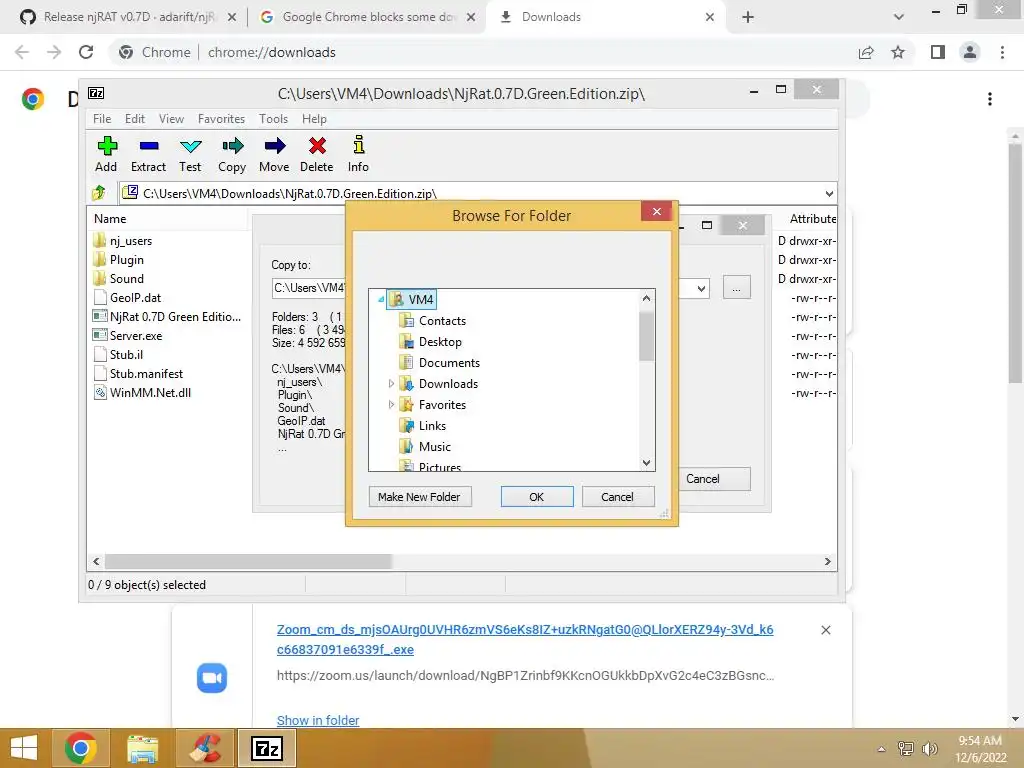The width and height of the screenshot is (1024, 768).
Task: Open downloads page more actions menu
Action: point(990,99)
